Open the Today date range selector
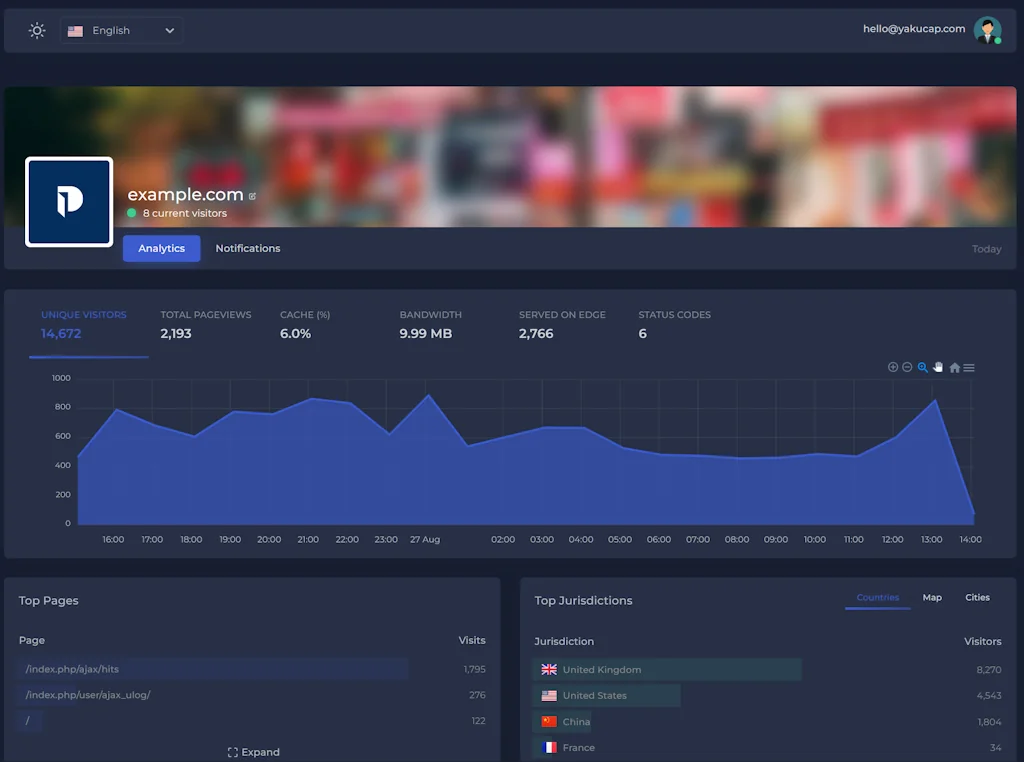The image size is (1024, 762). coord(986,249)
